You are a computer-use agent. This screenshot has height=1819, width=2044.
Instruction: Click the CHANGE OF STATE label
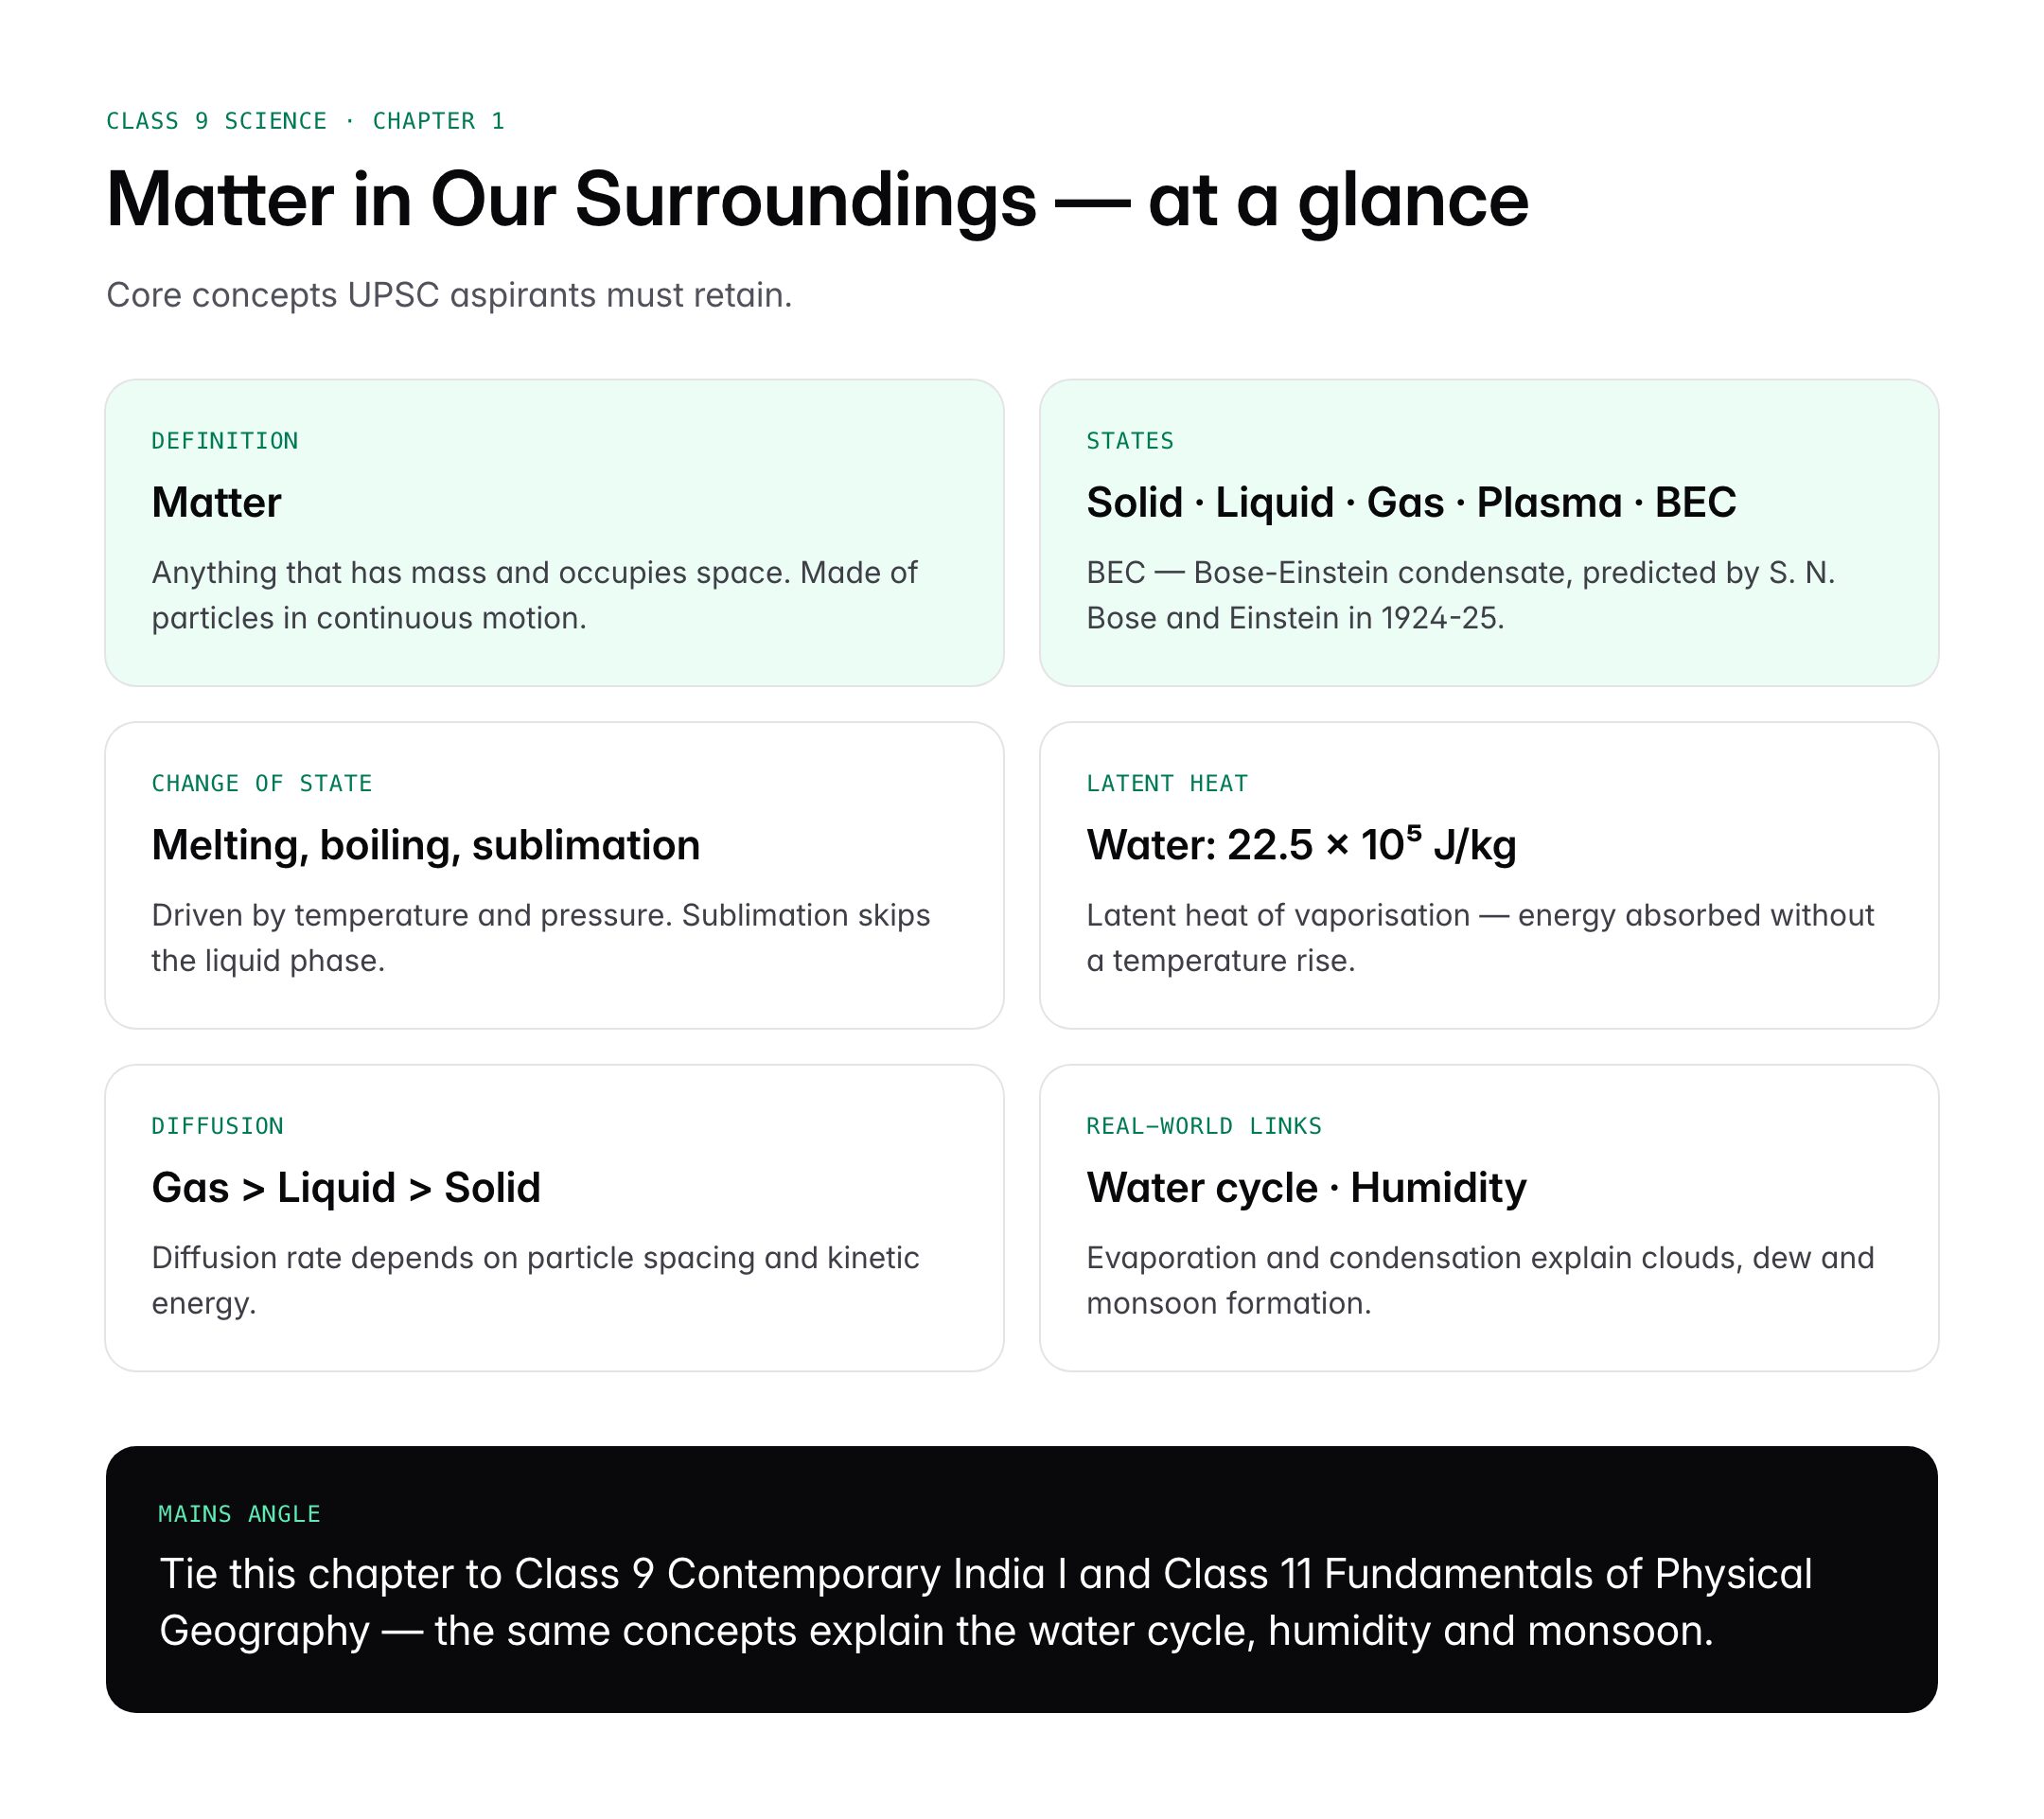(x=261, y=783)
